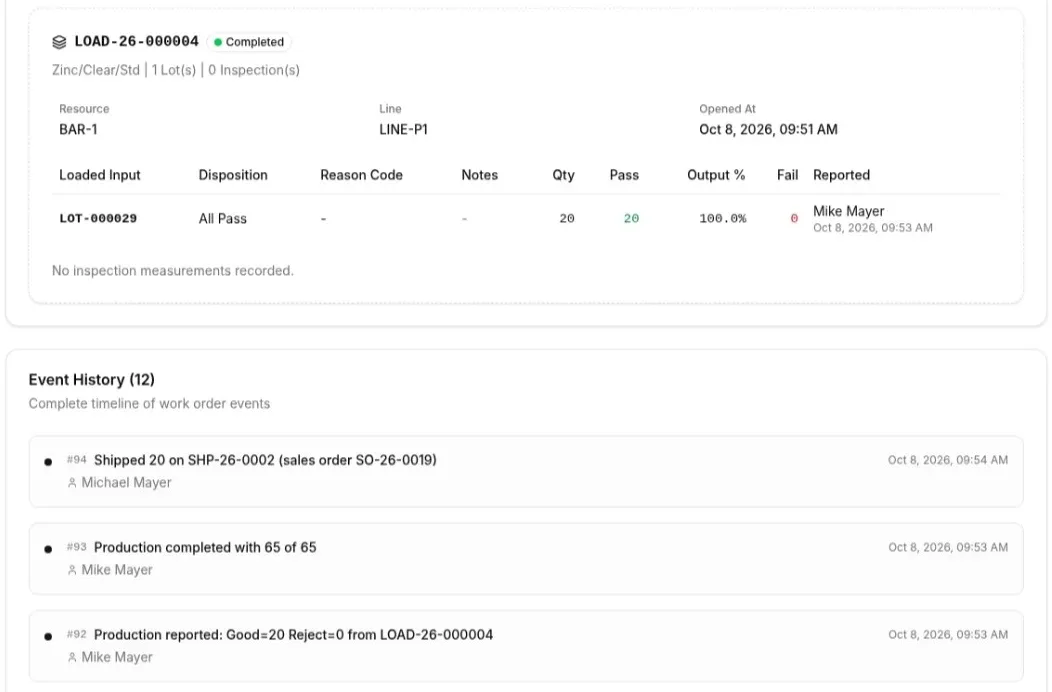Click the 09:54 AM timestamp on event #94
The image size is (1052, 692).
point(948,460)
